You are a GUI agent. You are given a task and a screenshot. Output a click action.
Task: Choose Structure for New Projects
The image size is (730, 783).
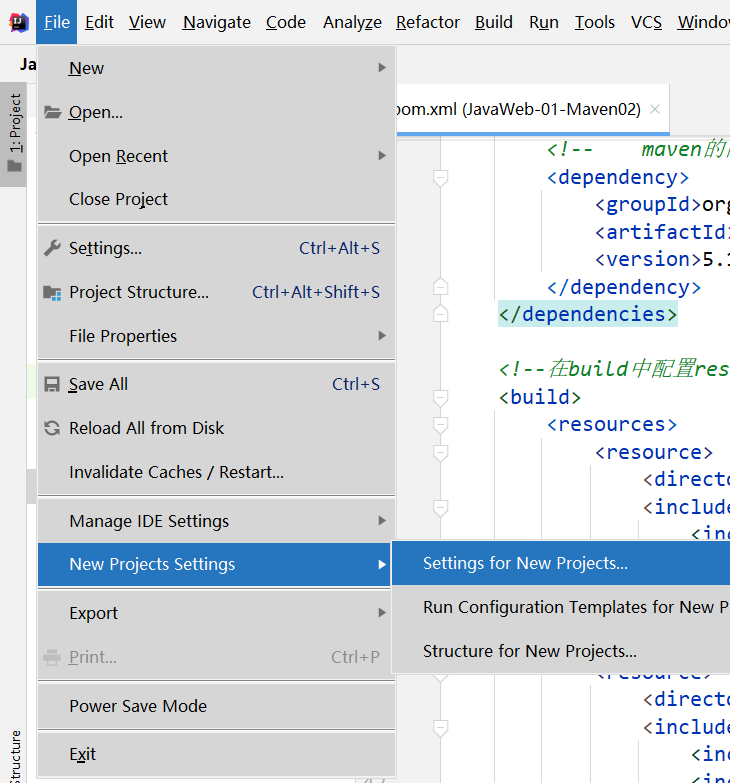[x=529, y=651]
